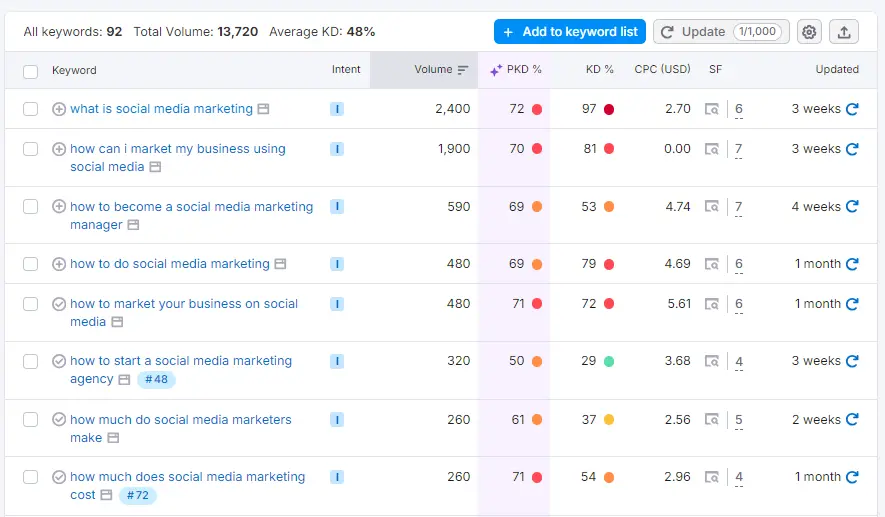885x517 pixels.
Task: Add 'what is social media marketing' via plus icon
Action: coord(59,109)
